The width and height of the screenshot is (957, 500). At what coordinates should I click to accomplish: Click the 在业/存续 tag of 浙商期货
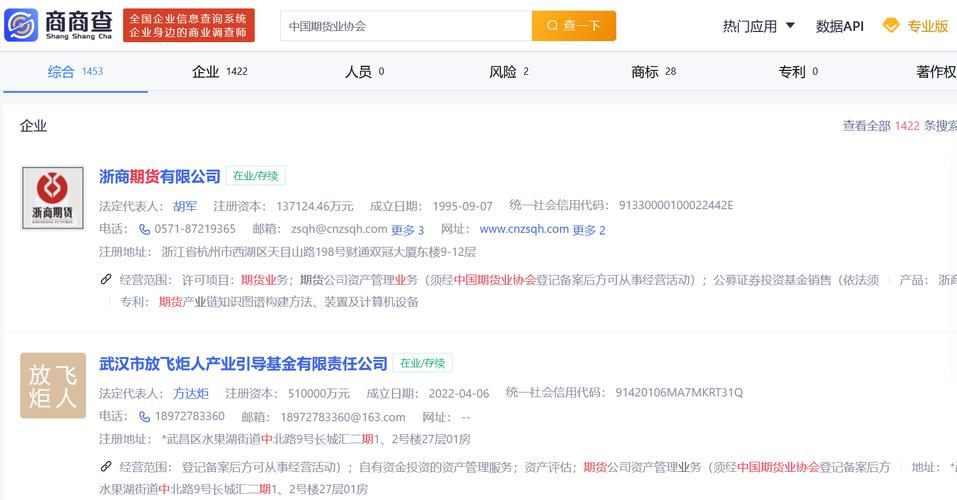tap(256, 176)
